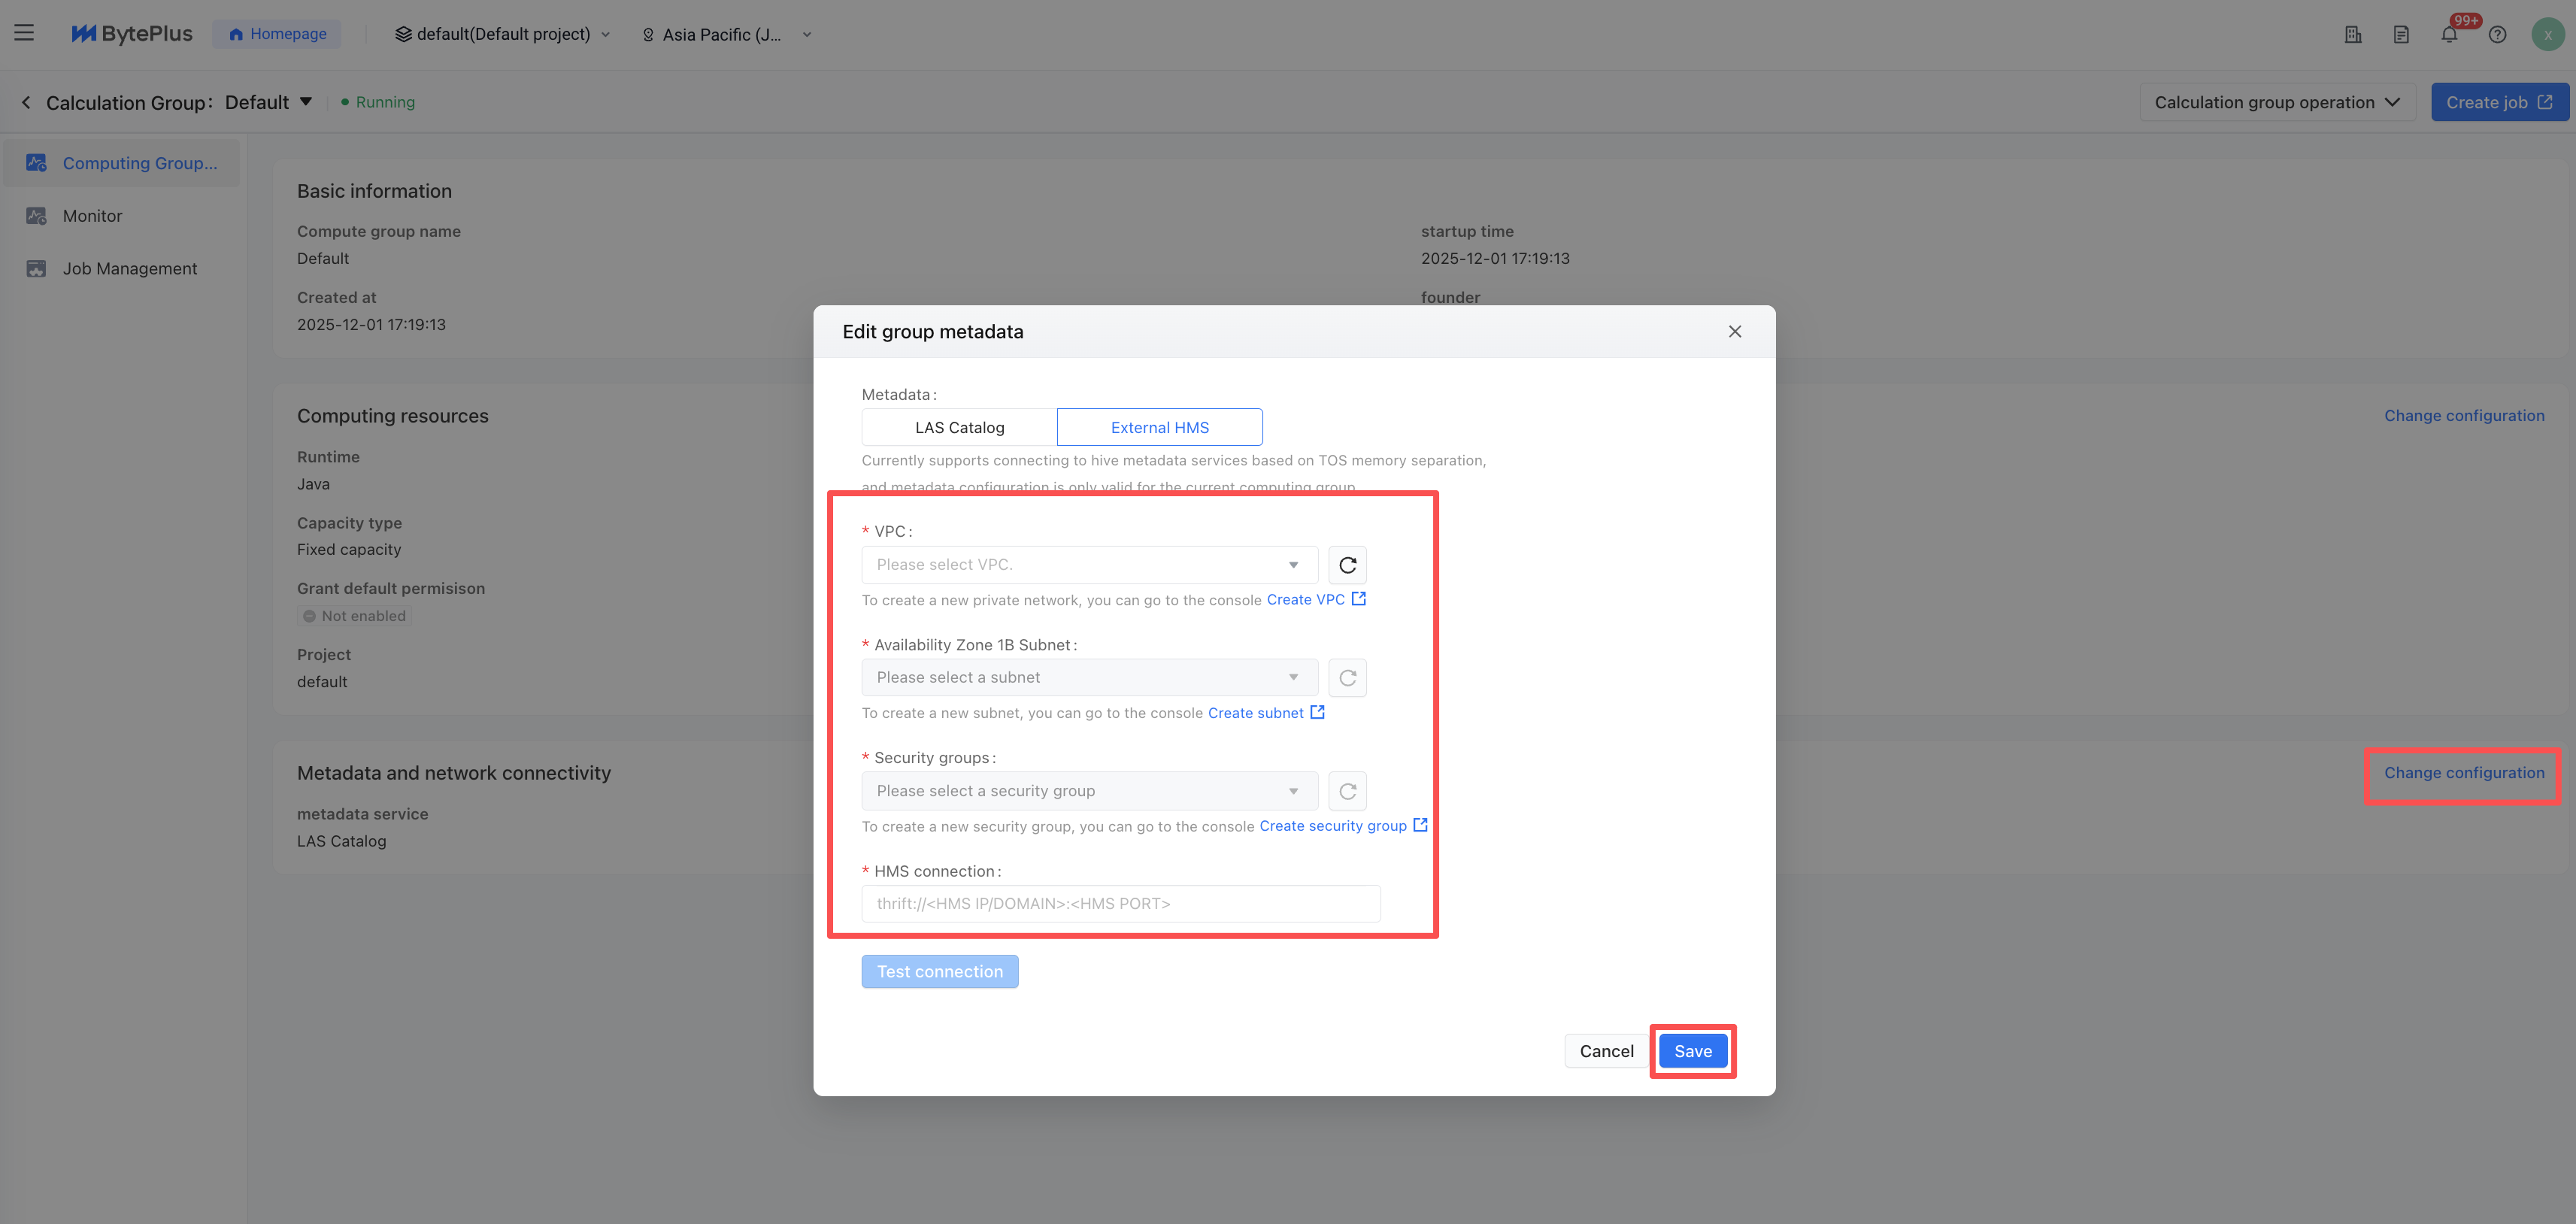Click the security groups refresh icon
Viewport: 2576px width, 1224px height.
[x=1347, y=791]
